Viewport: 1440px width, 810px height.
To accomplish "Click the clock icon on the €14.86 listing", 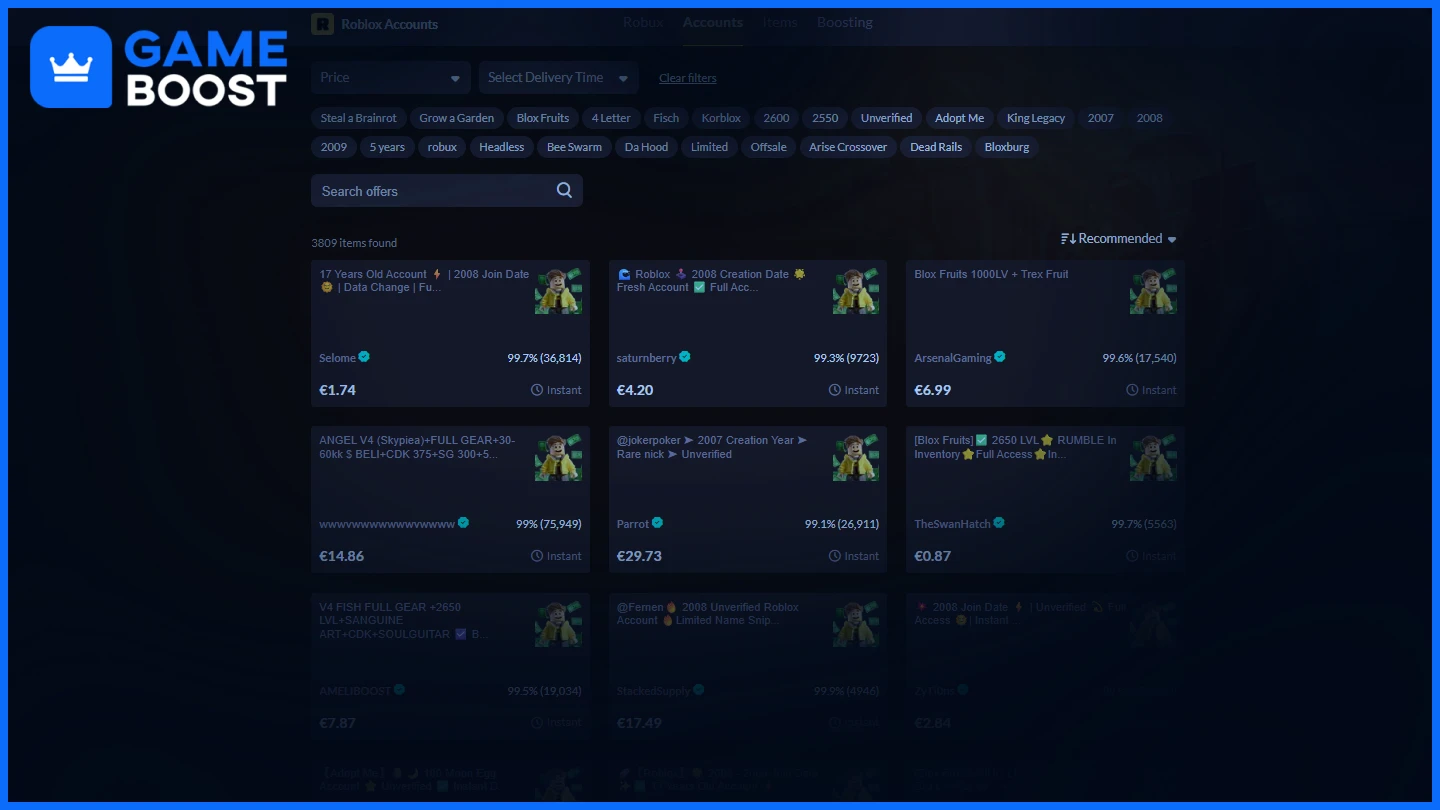I will click(537, 556).
